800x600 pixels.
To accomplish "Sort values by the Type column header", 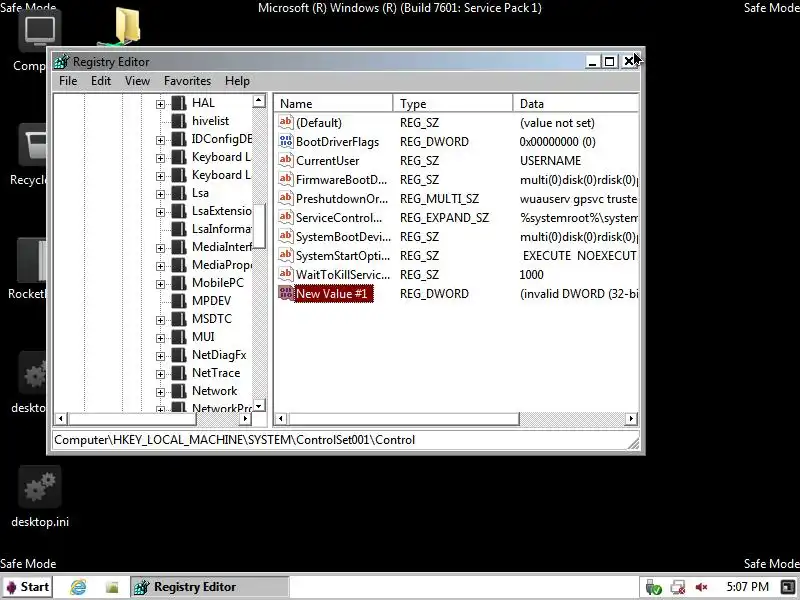I will (x=453, y=104).
